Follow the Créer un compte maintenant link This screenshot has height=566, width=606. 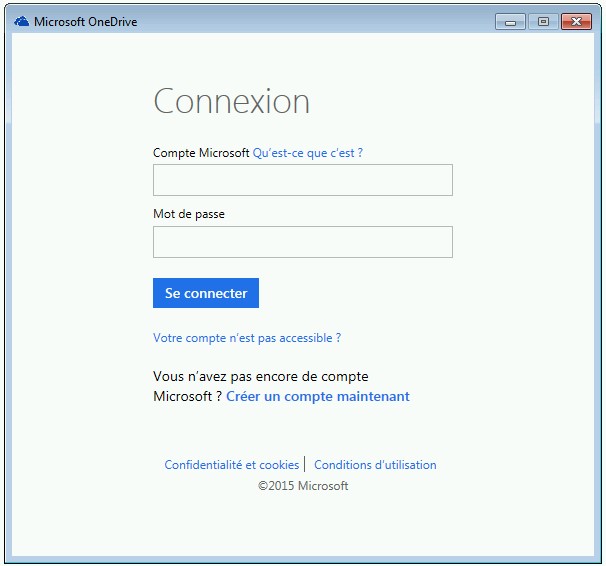click(318, 396)
